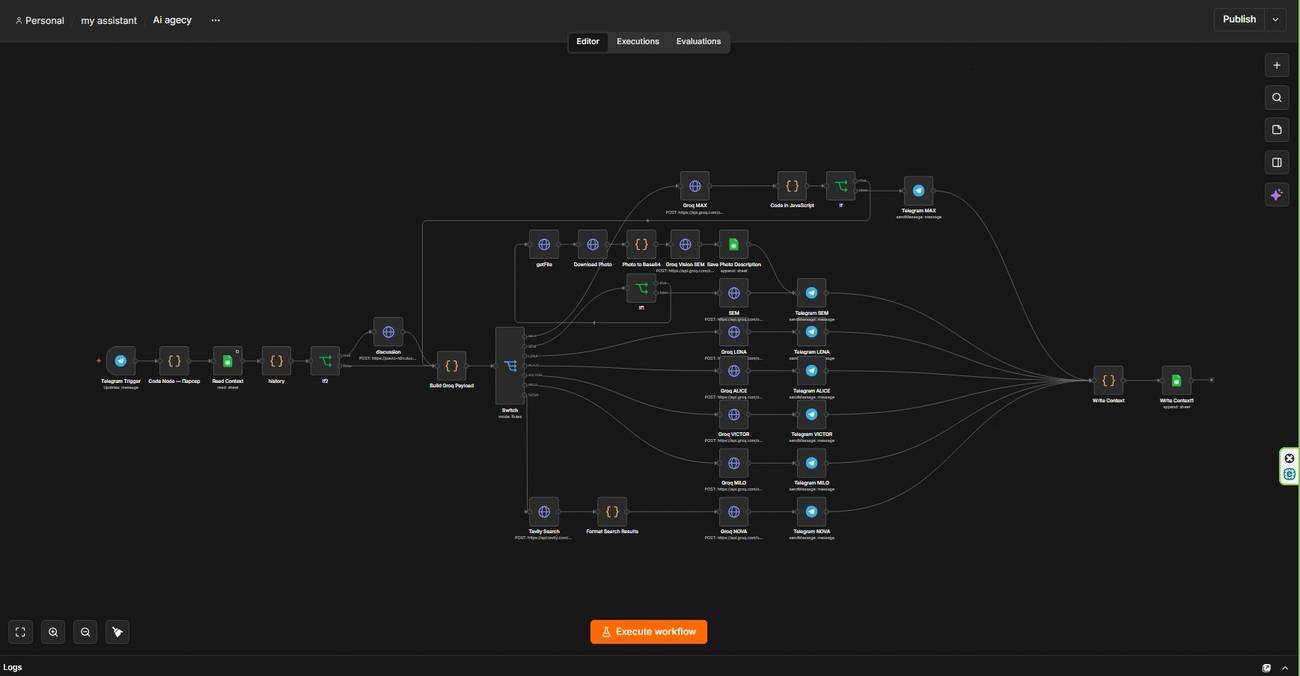Image resolution: width=1300 pixels, height=676 pixels.
Task: Add a sticky note to the canvas
Action: (1276, 130)
